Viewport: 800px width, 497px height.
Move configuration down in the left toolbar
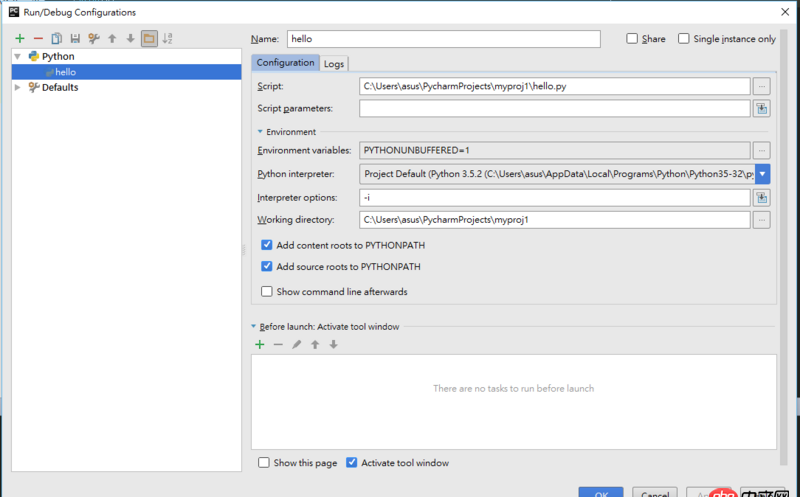tap(131, 38)
